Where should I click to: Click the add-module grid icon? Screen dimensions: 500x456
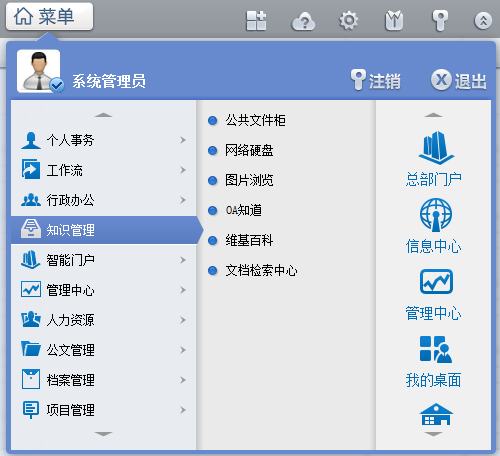[x=256, y=21]
